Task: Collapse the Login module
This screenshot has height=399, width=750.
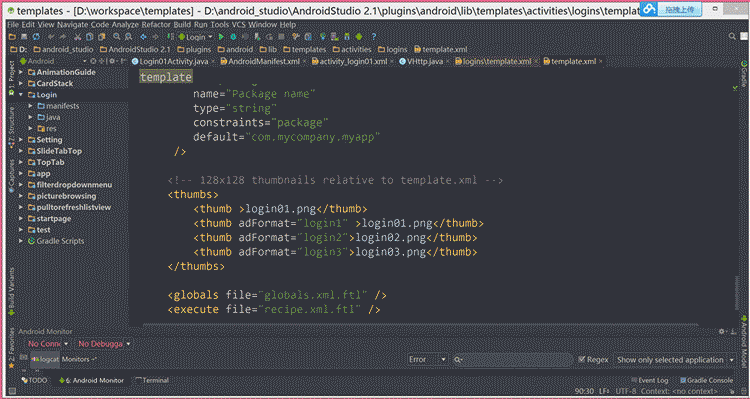Action: 21,95
